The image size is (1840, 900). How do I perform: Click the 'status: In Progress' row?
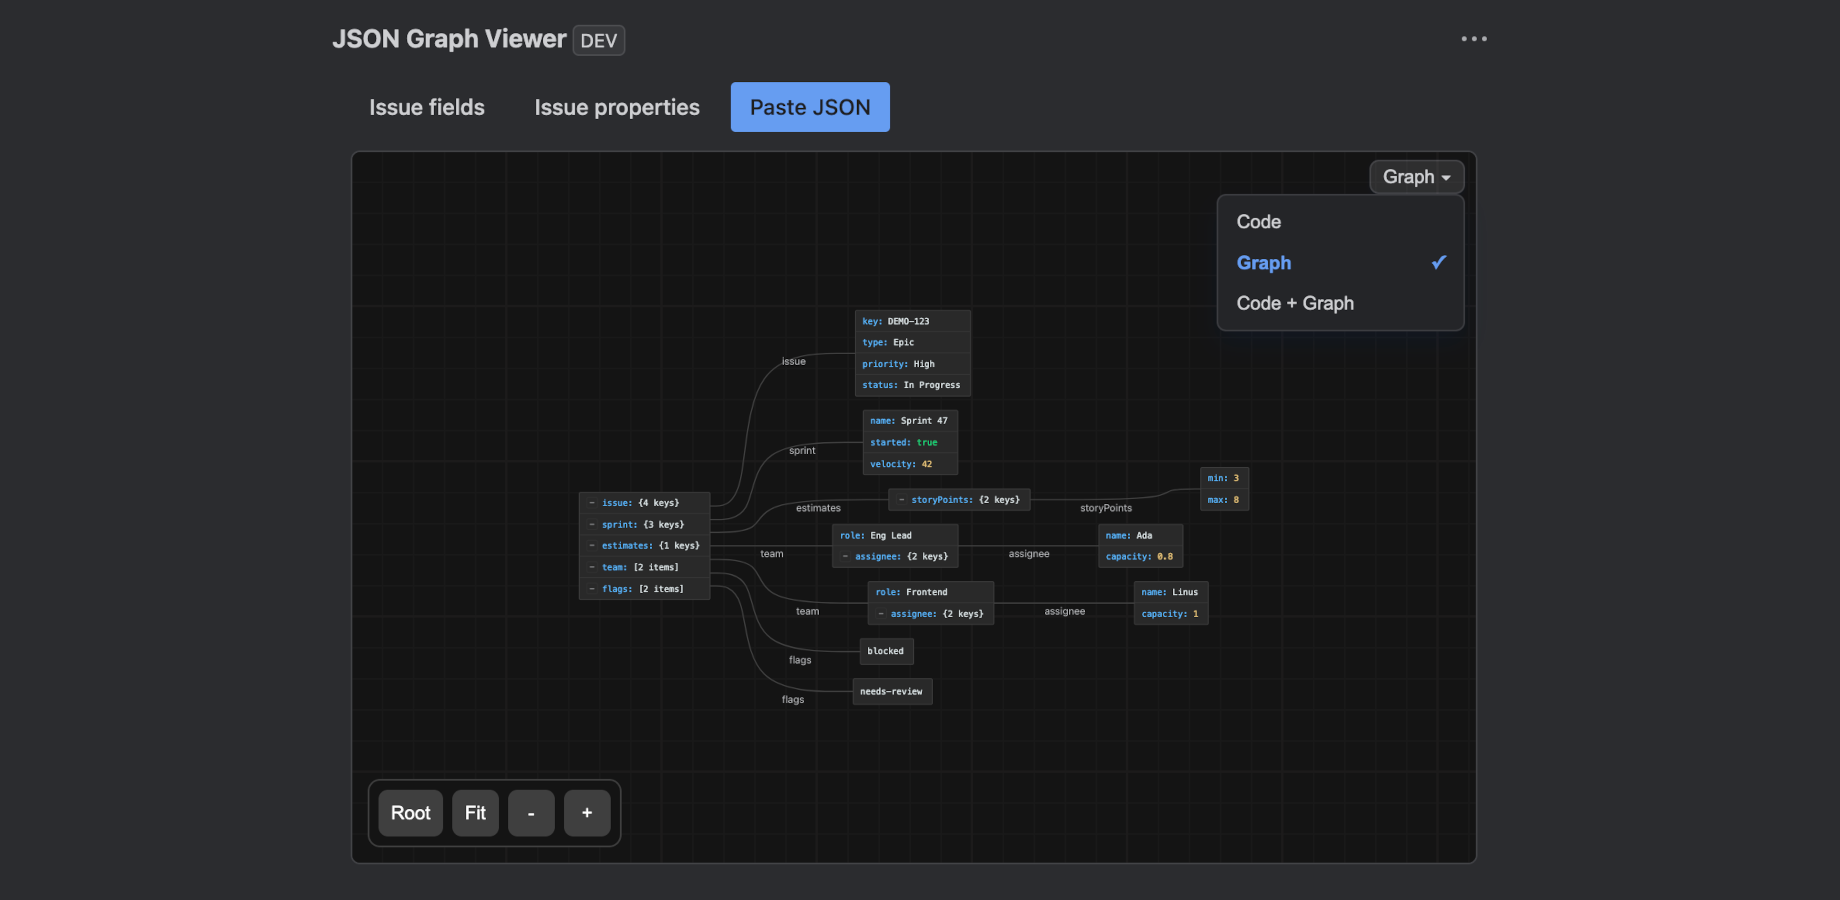click(913, 385)
